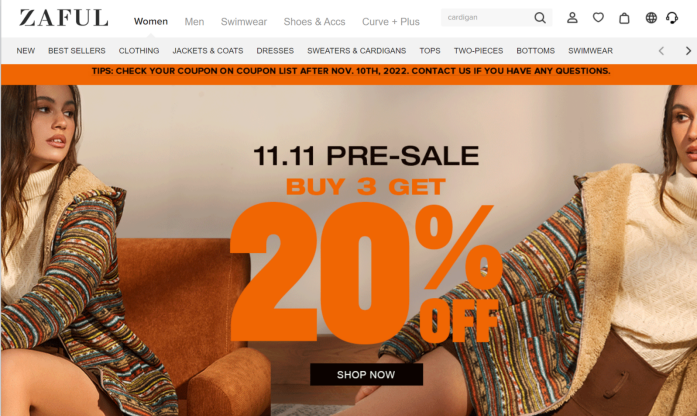Switch to the Men tab

pos(194,22)
